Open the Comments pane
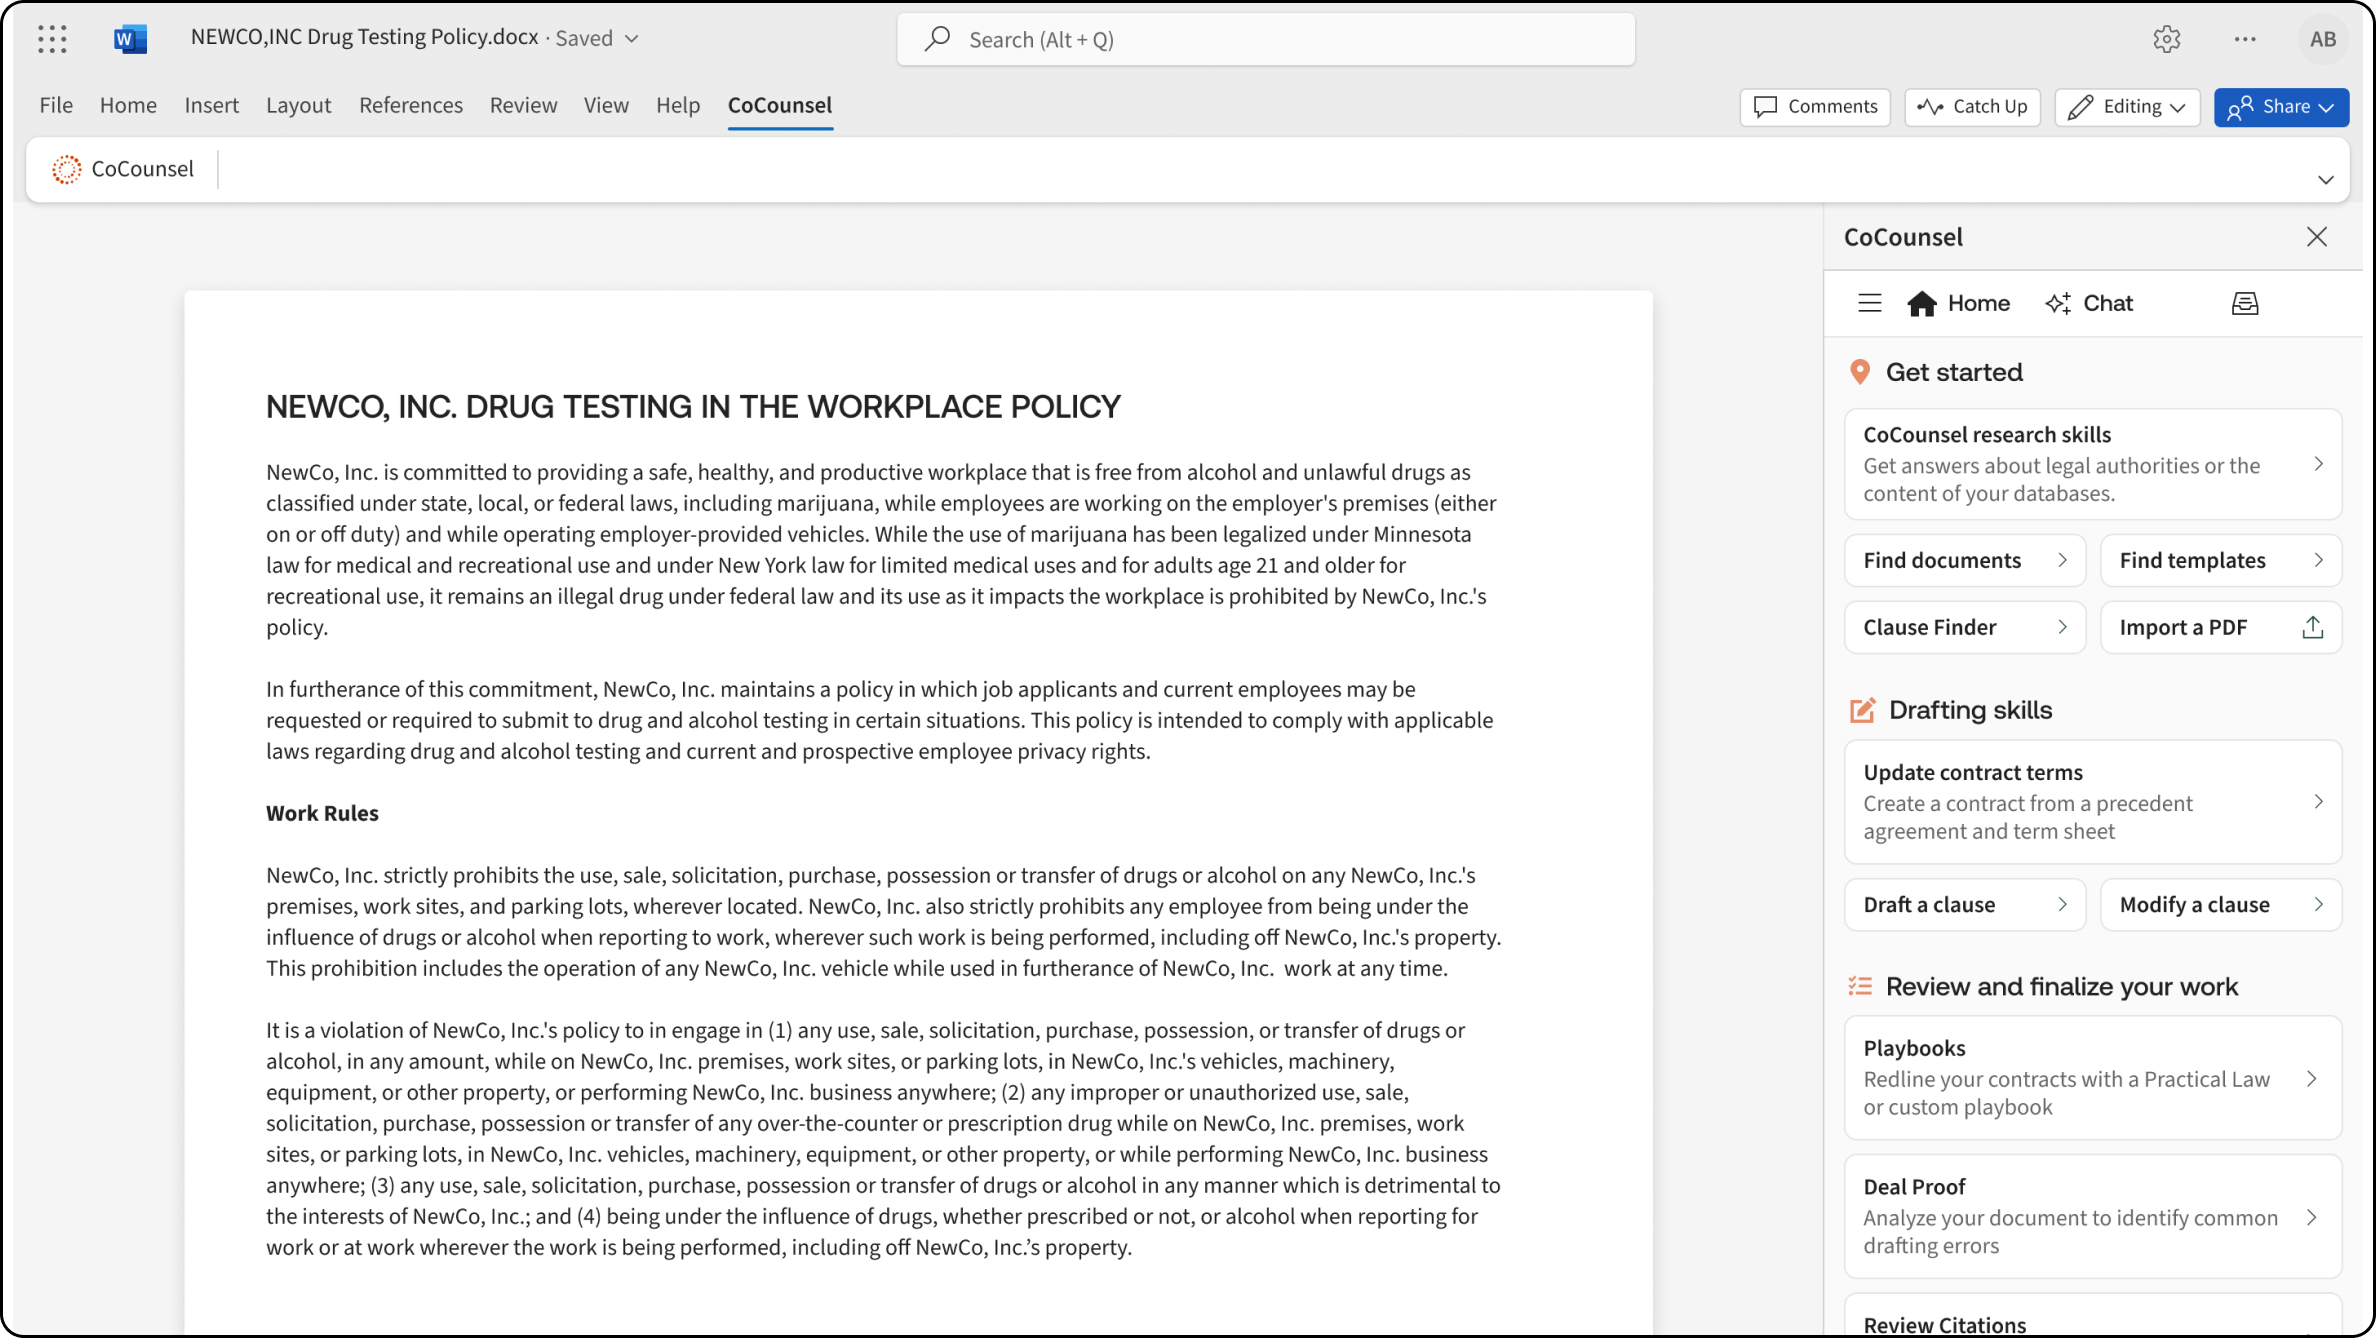The image size is (2376, 1338). [x=1815, y=107]
